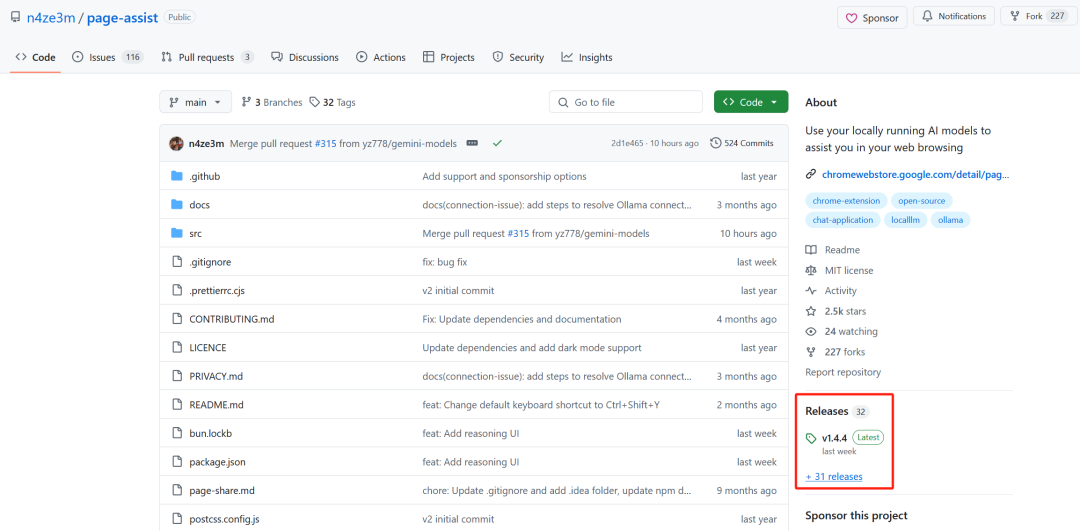Open commit 'feat: Change default keyboard shortcut'
Screen dimensions: 1080x531
[541, 405]
